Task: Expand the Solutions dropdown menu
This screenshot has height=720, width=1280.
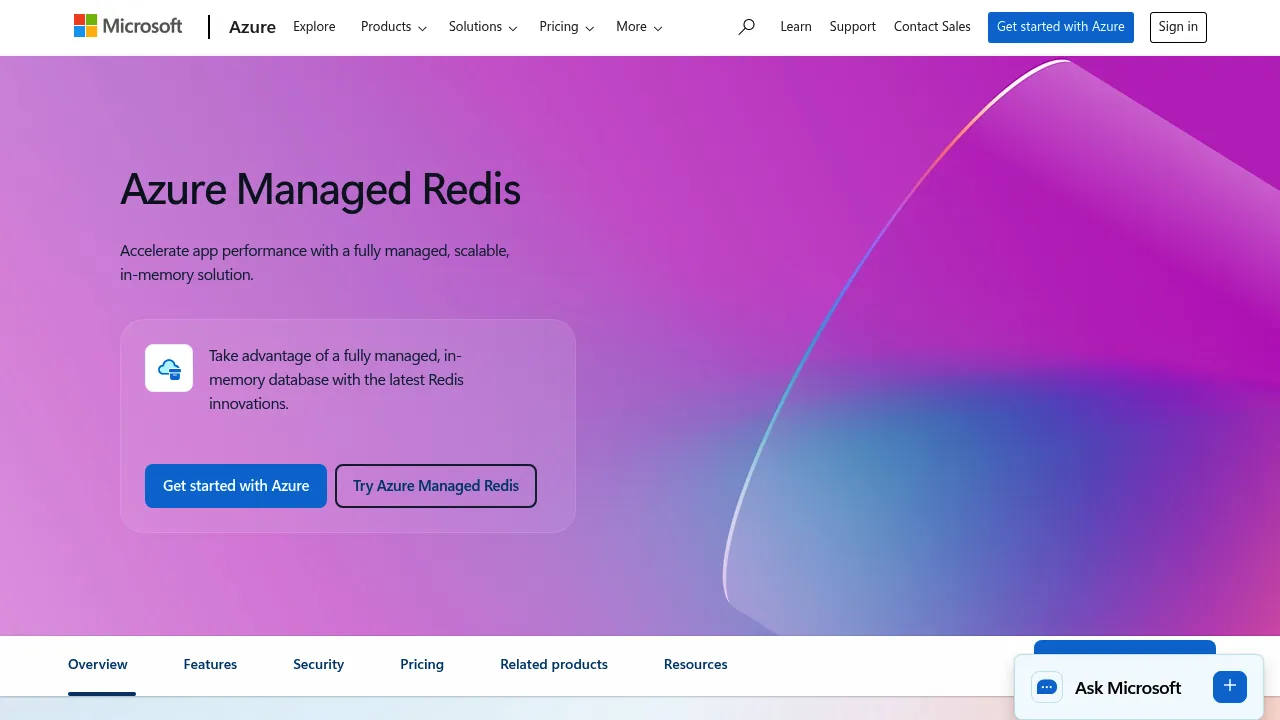Action: coord(483,27)
